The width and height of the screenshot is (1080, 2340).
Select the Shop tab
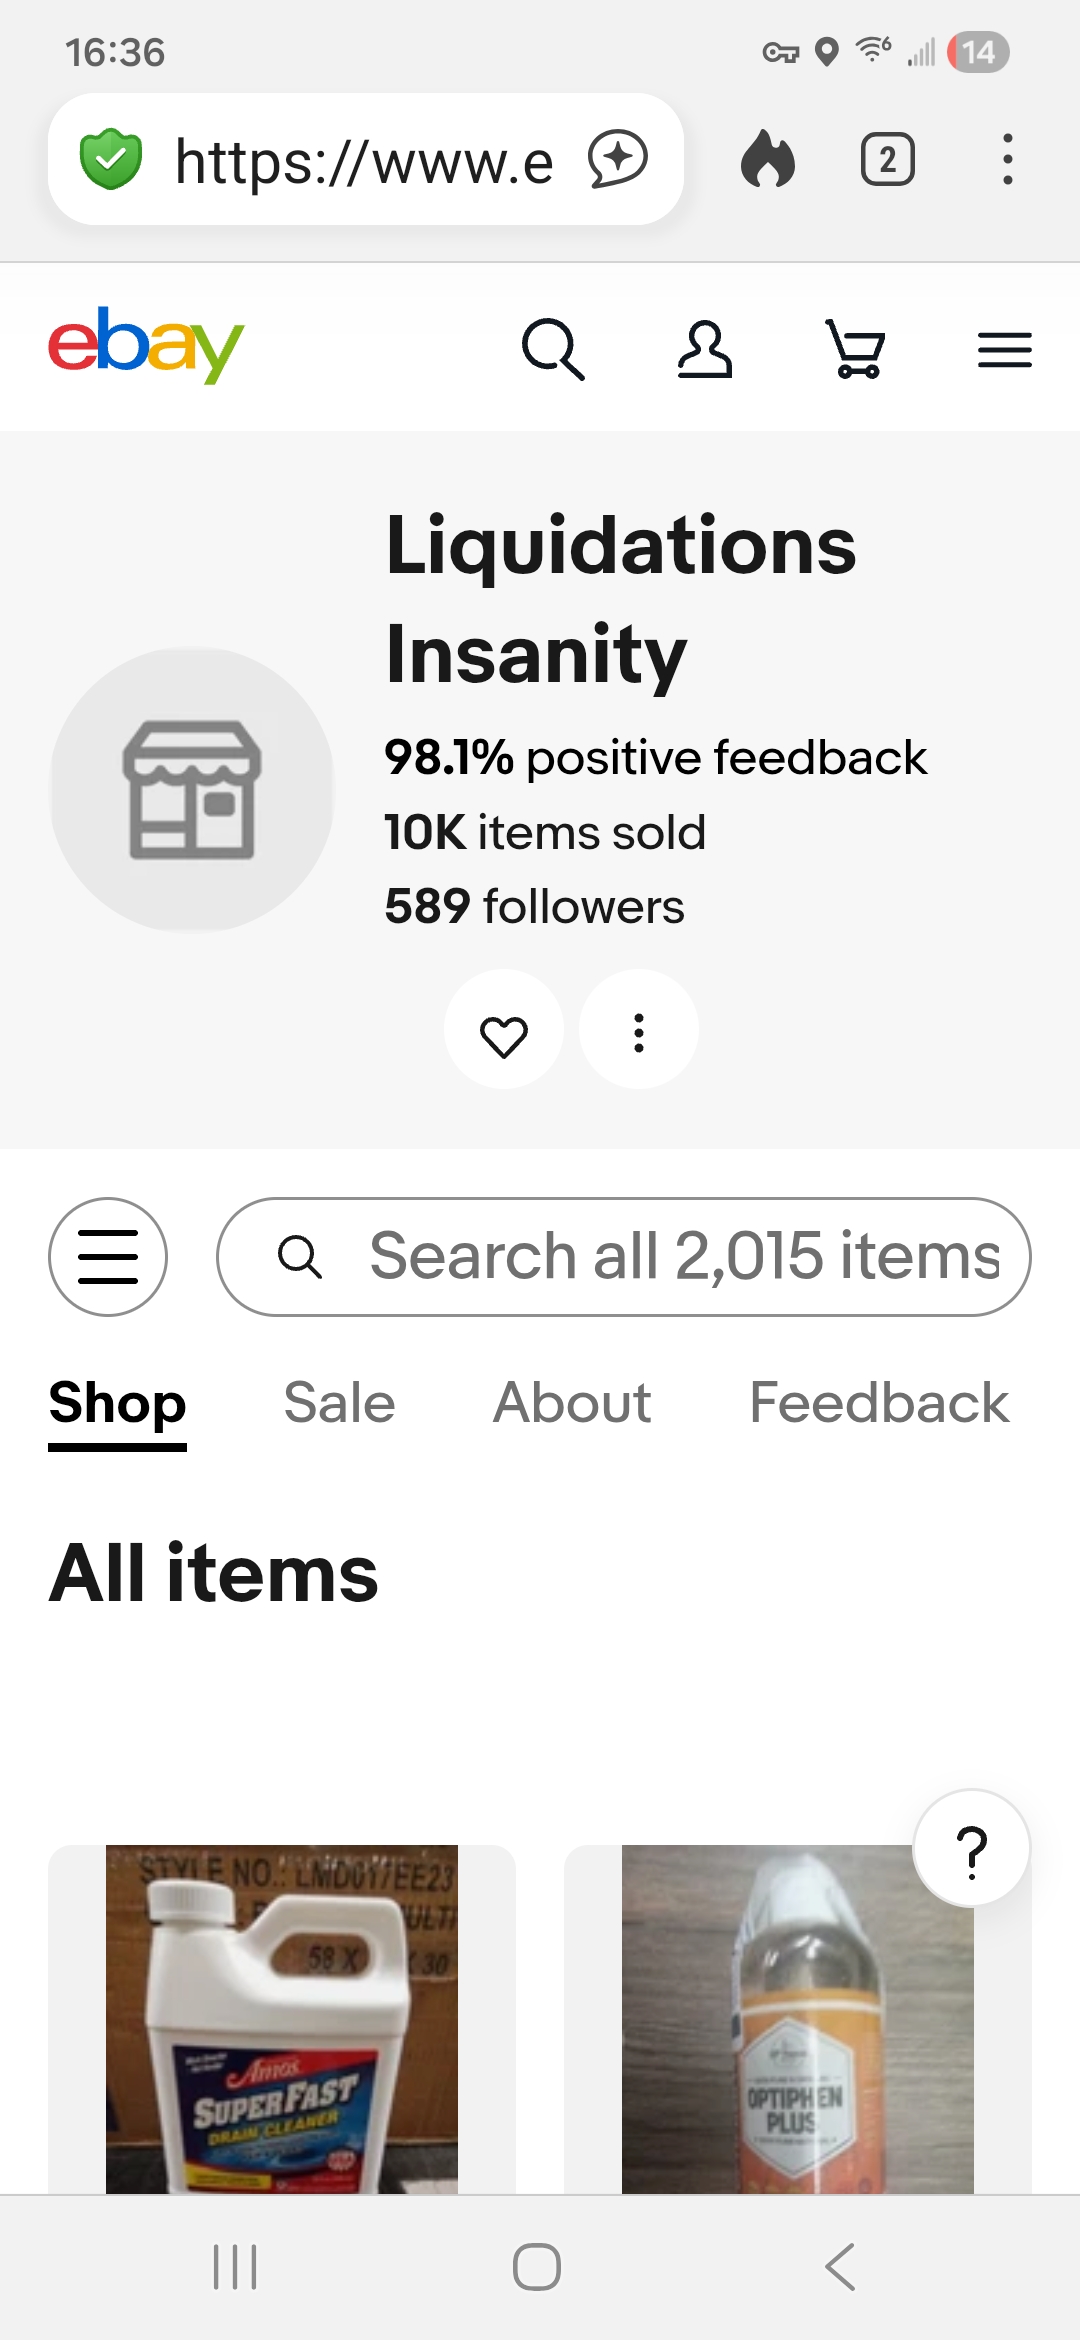coord(118,1402)
